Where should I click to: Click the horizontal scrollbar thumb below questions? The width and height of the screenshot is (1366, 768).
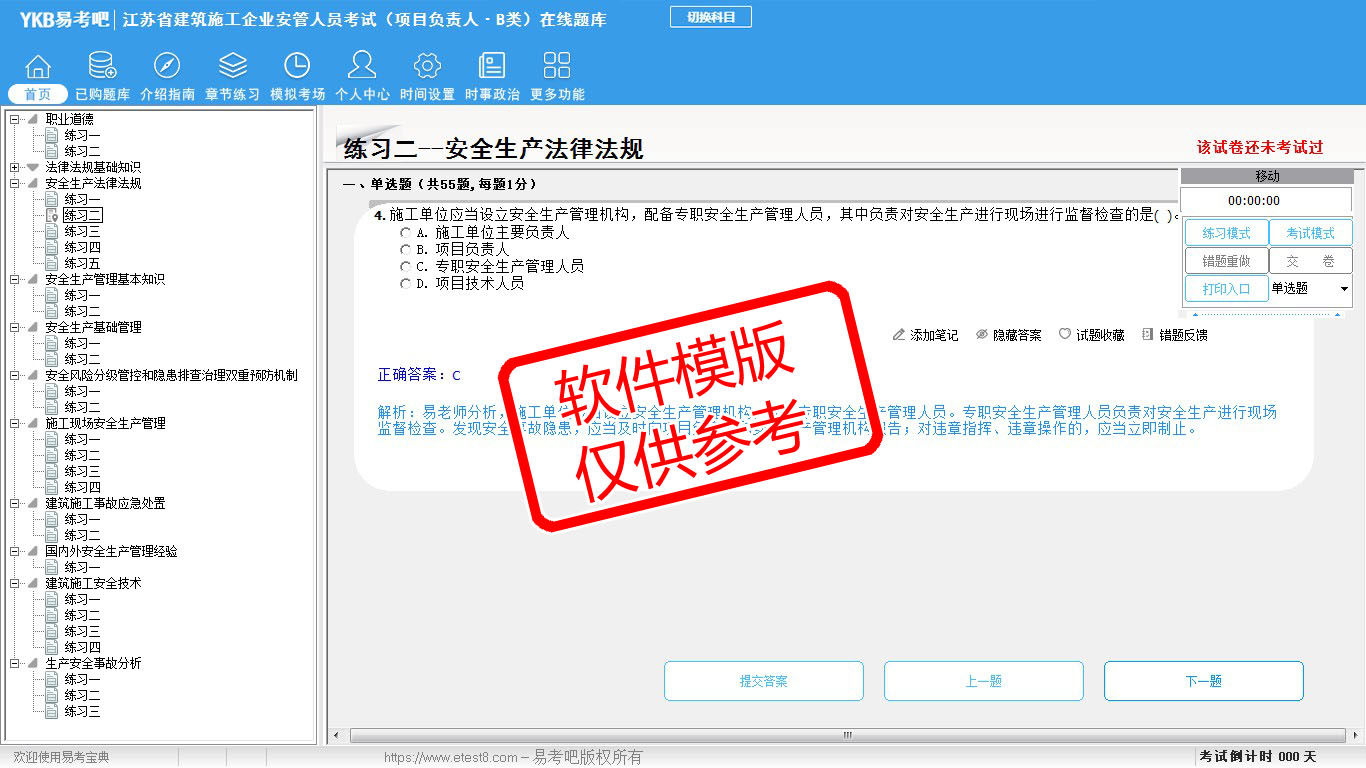pos(847,735)
